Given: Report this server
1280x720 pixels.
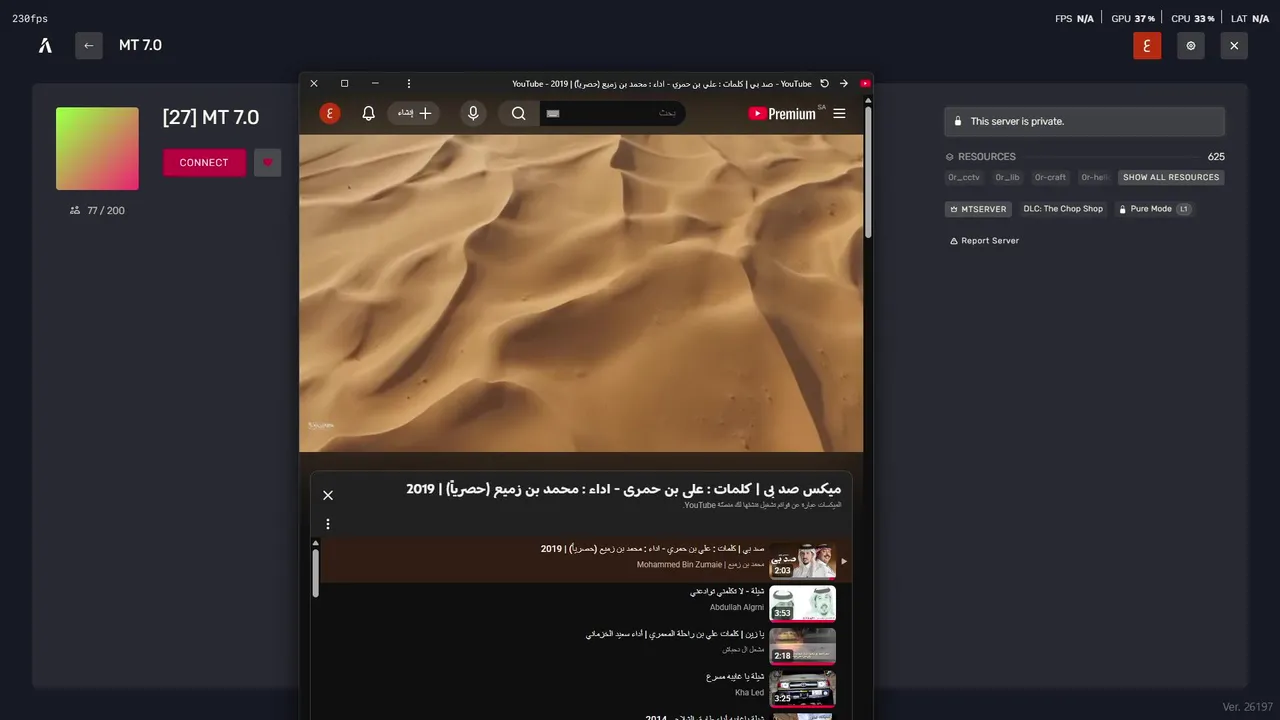Looking at the screenshot, I should point(984,241).
